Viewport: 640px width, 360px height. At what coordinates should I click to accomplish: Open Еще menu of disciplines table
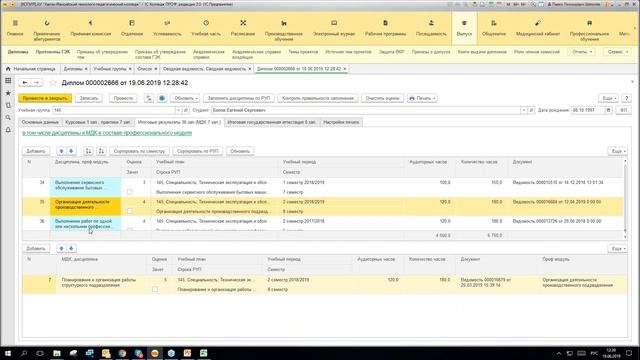tap(618, 151)
